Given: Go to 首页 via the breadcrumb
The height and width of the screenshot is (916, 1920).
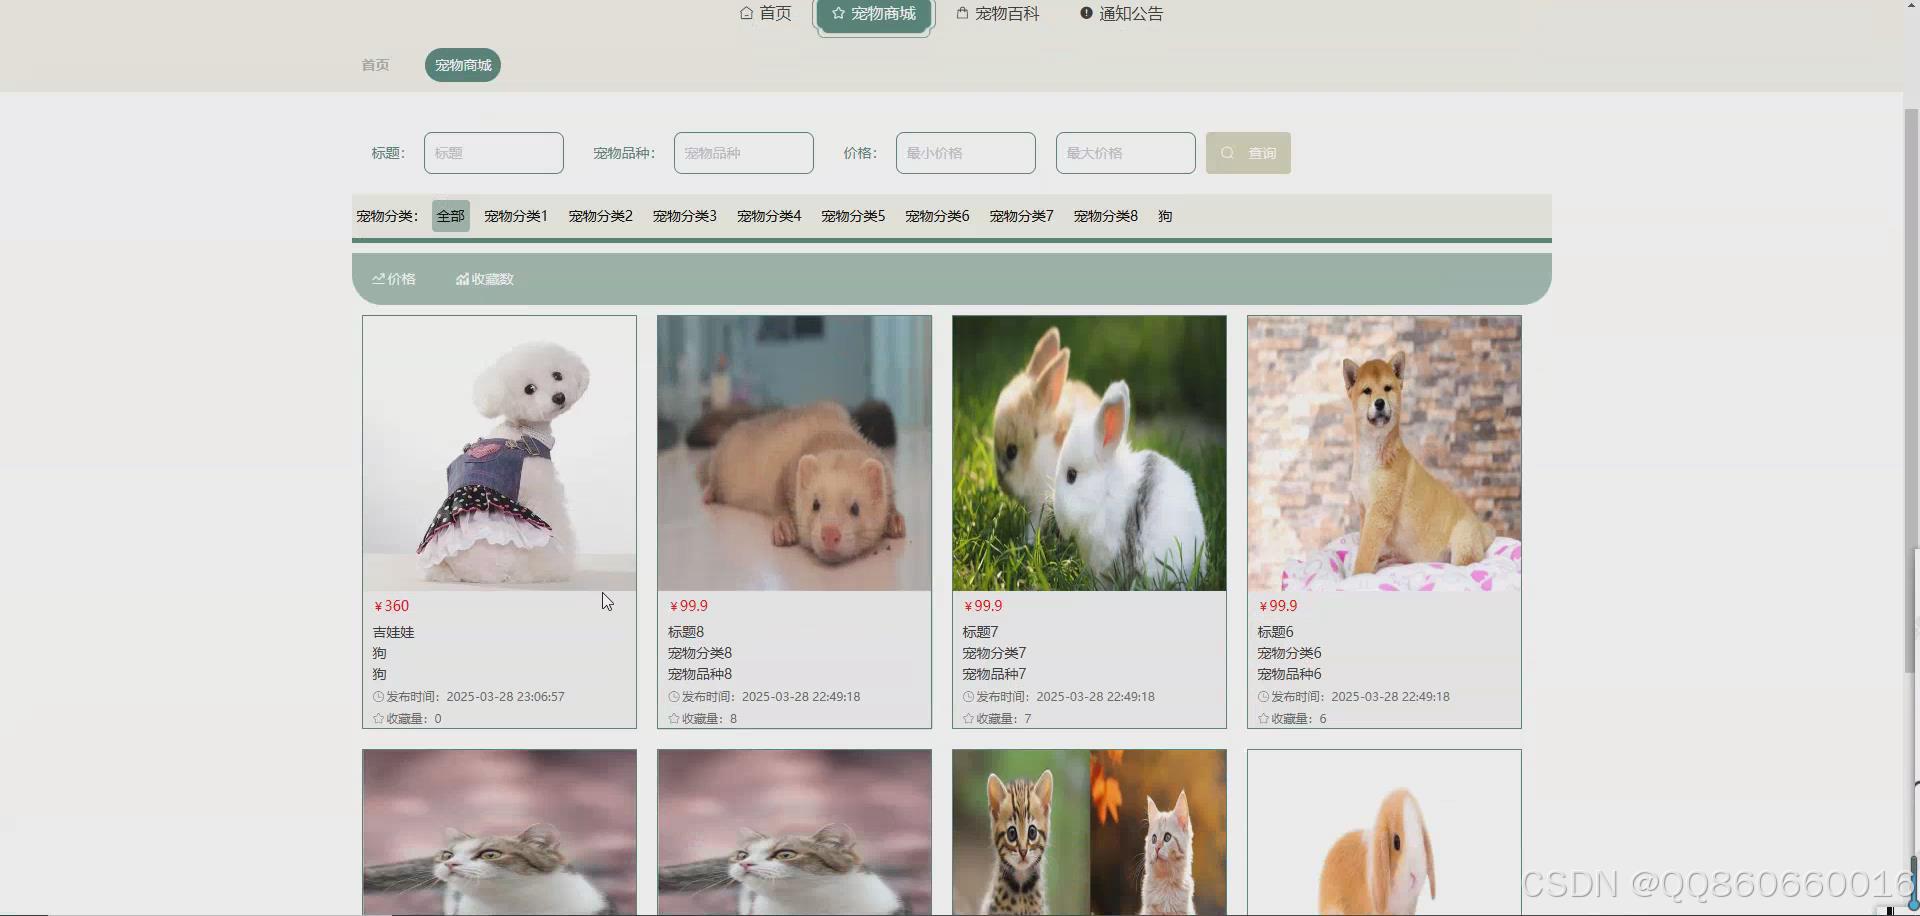Looking at the screenshot, I should tap(375, 65).
